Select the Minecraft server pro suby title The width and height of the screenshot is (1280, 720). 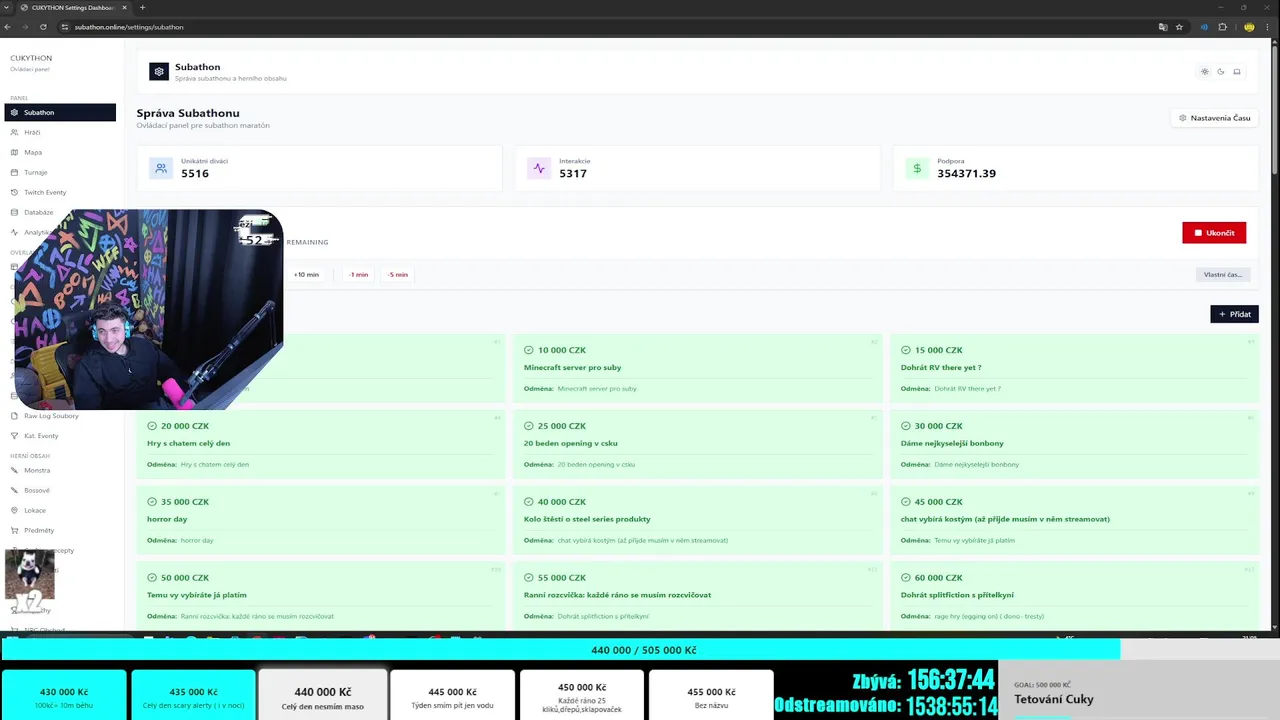pyautogui.click(x=572, y=367)
